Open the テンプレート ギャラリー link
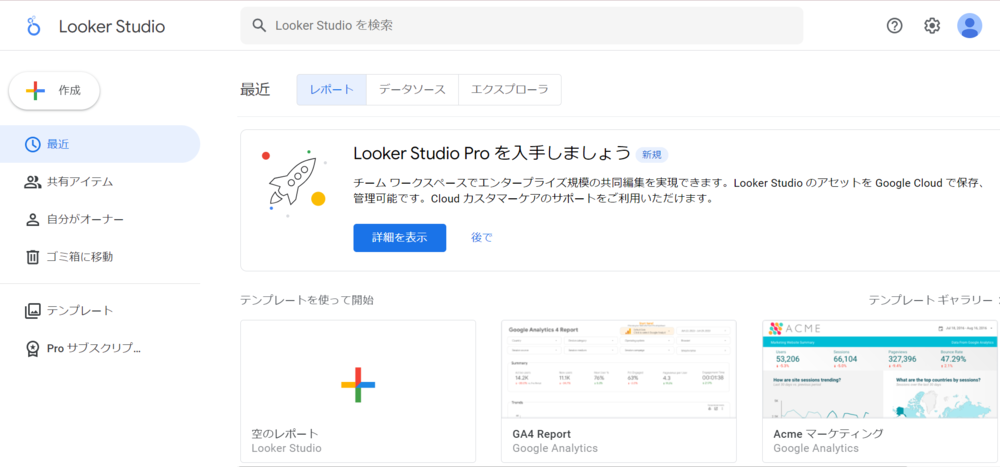This screenshot has height=467, width=1000. pos(930,300)
